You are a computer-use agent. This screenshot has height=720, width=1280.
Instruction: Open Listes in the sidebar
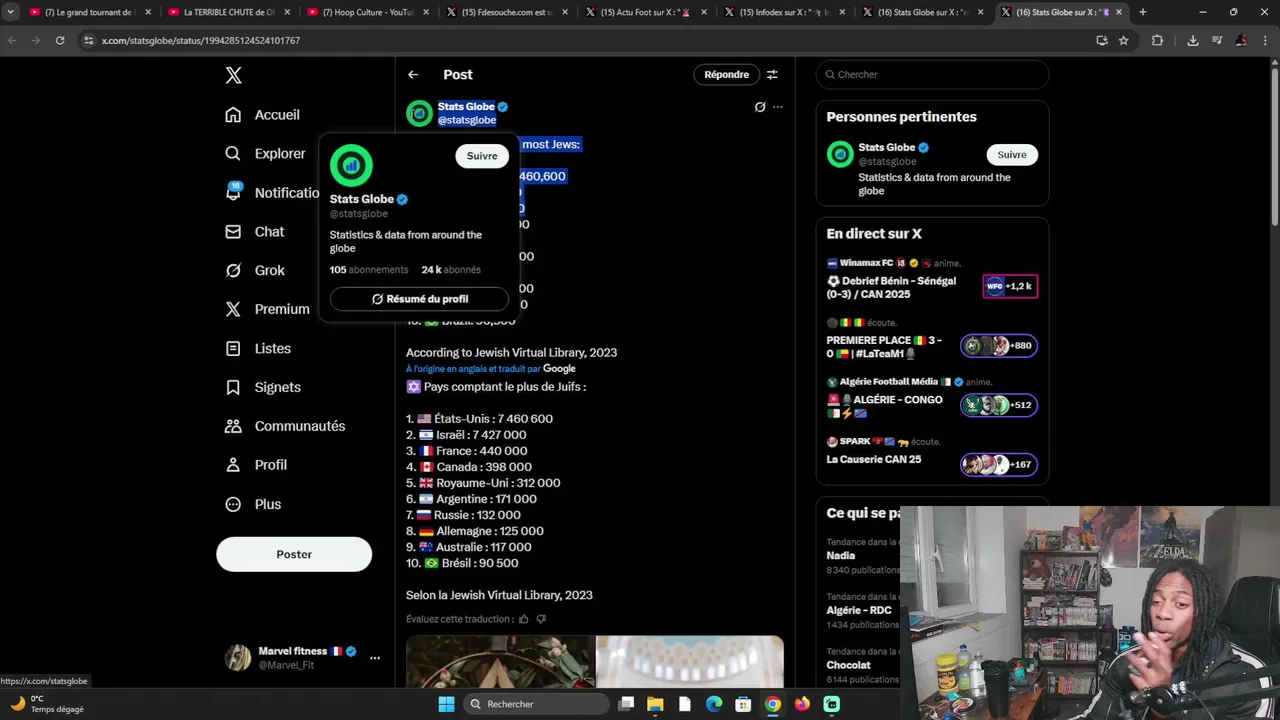pos(258,348)
